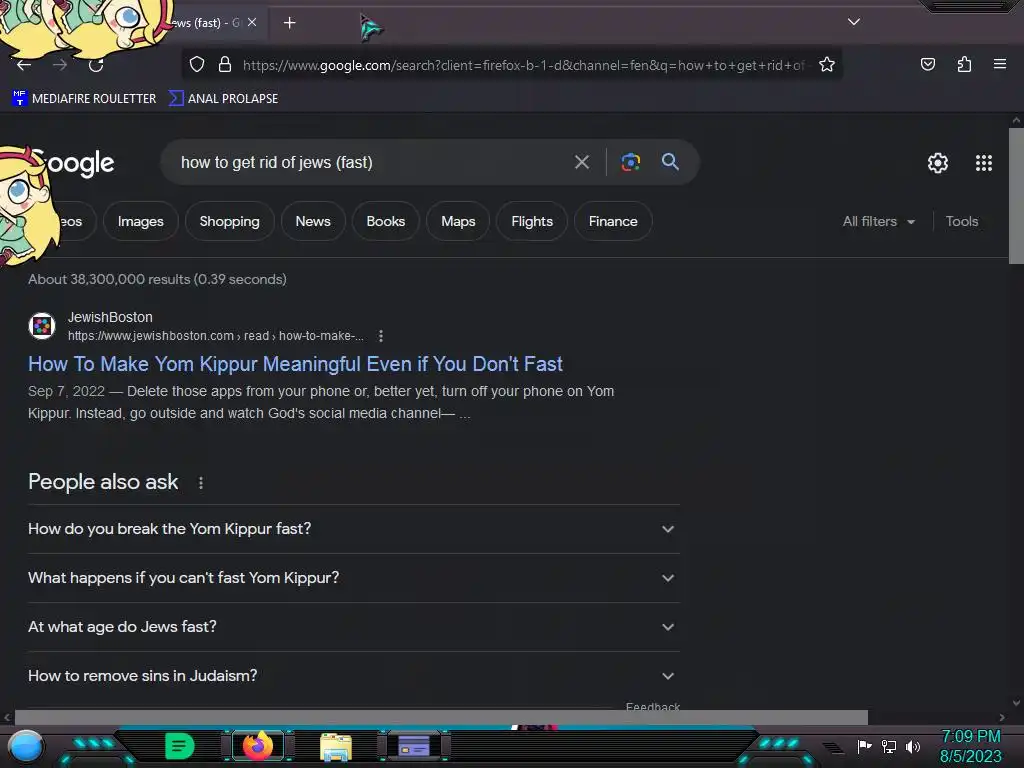Open the Windows Start orb
Image resolution: width=1024 pixels, height=768 pixels.
(27, 747)
